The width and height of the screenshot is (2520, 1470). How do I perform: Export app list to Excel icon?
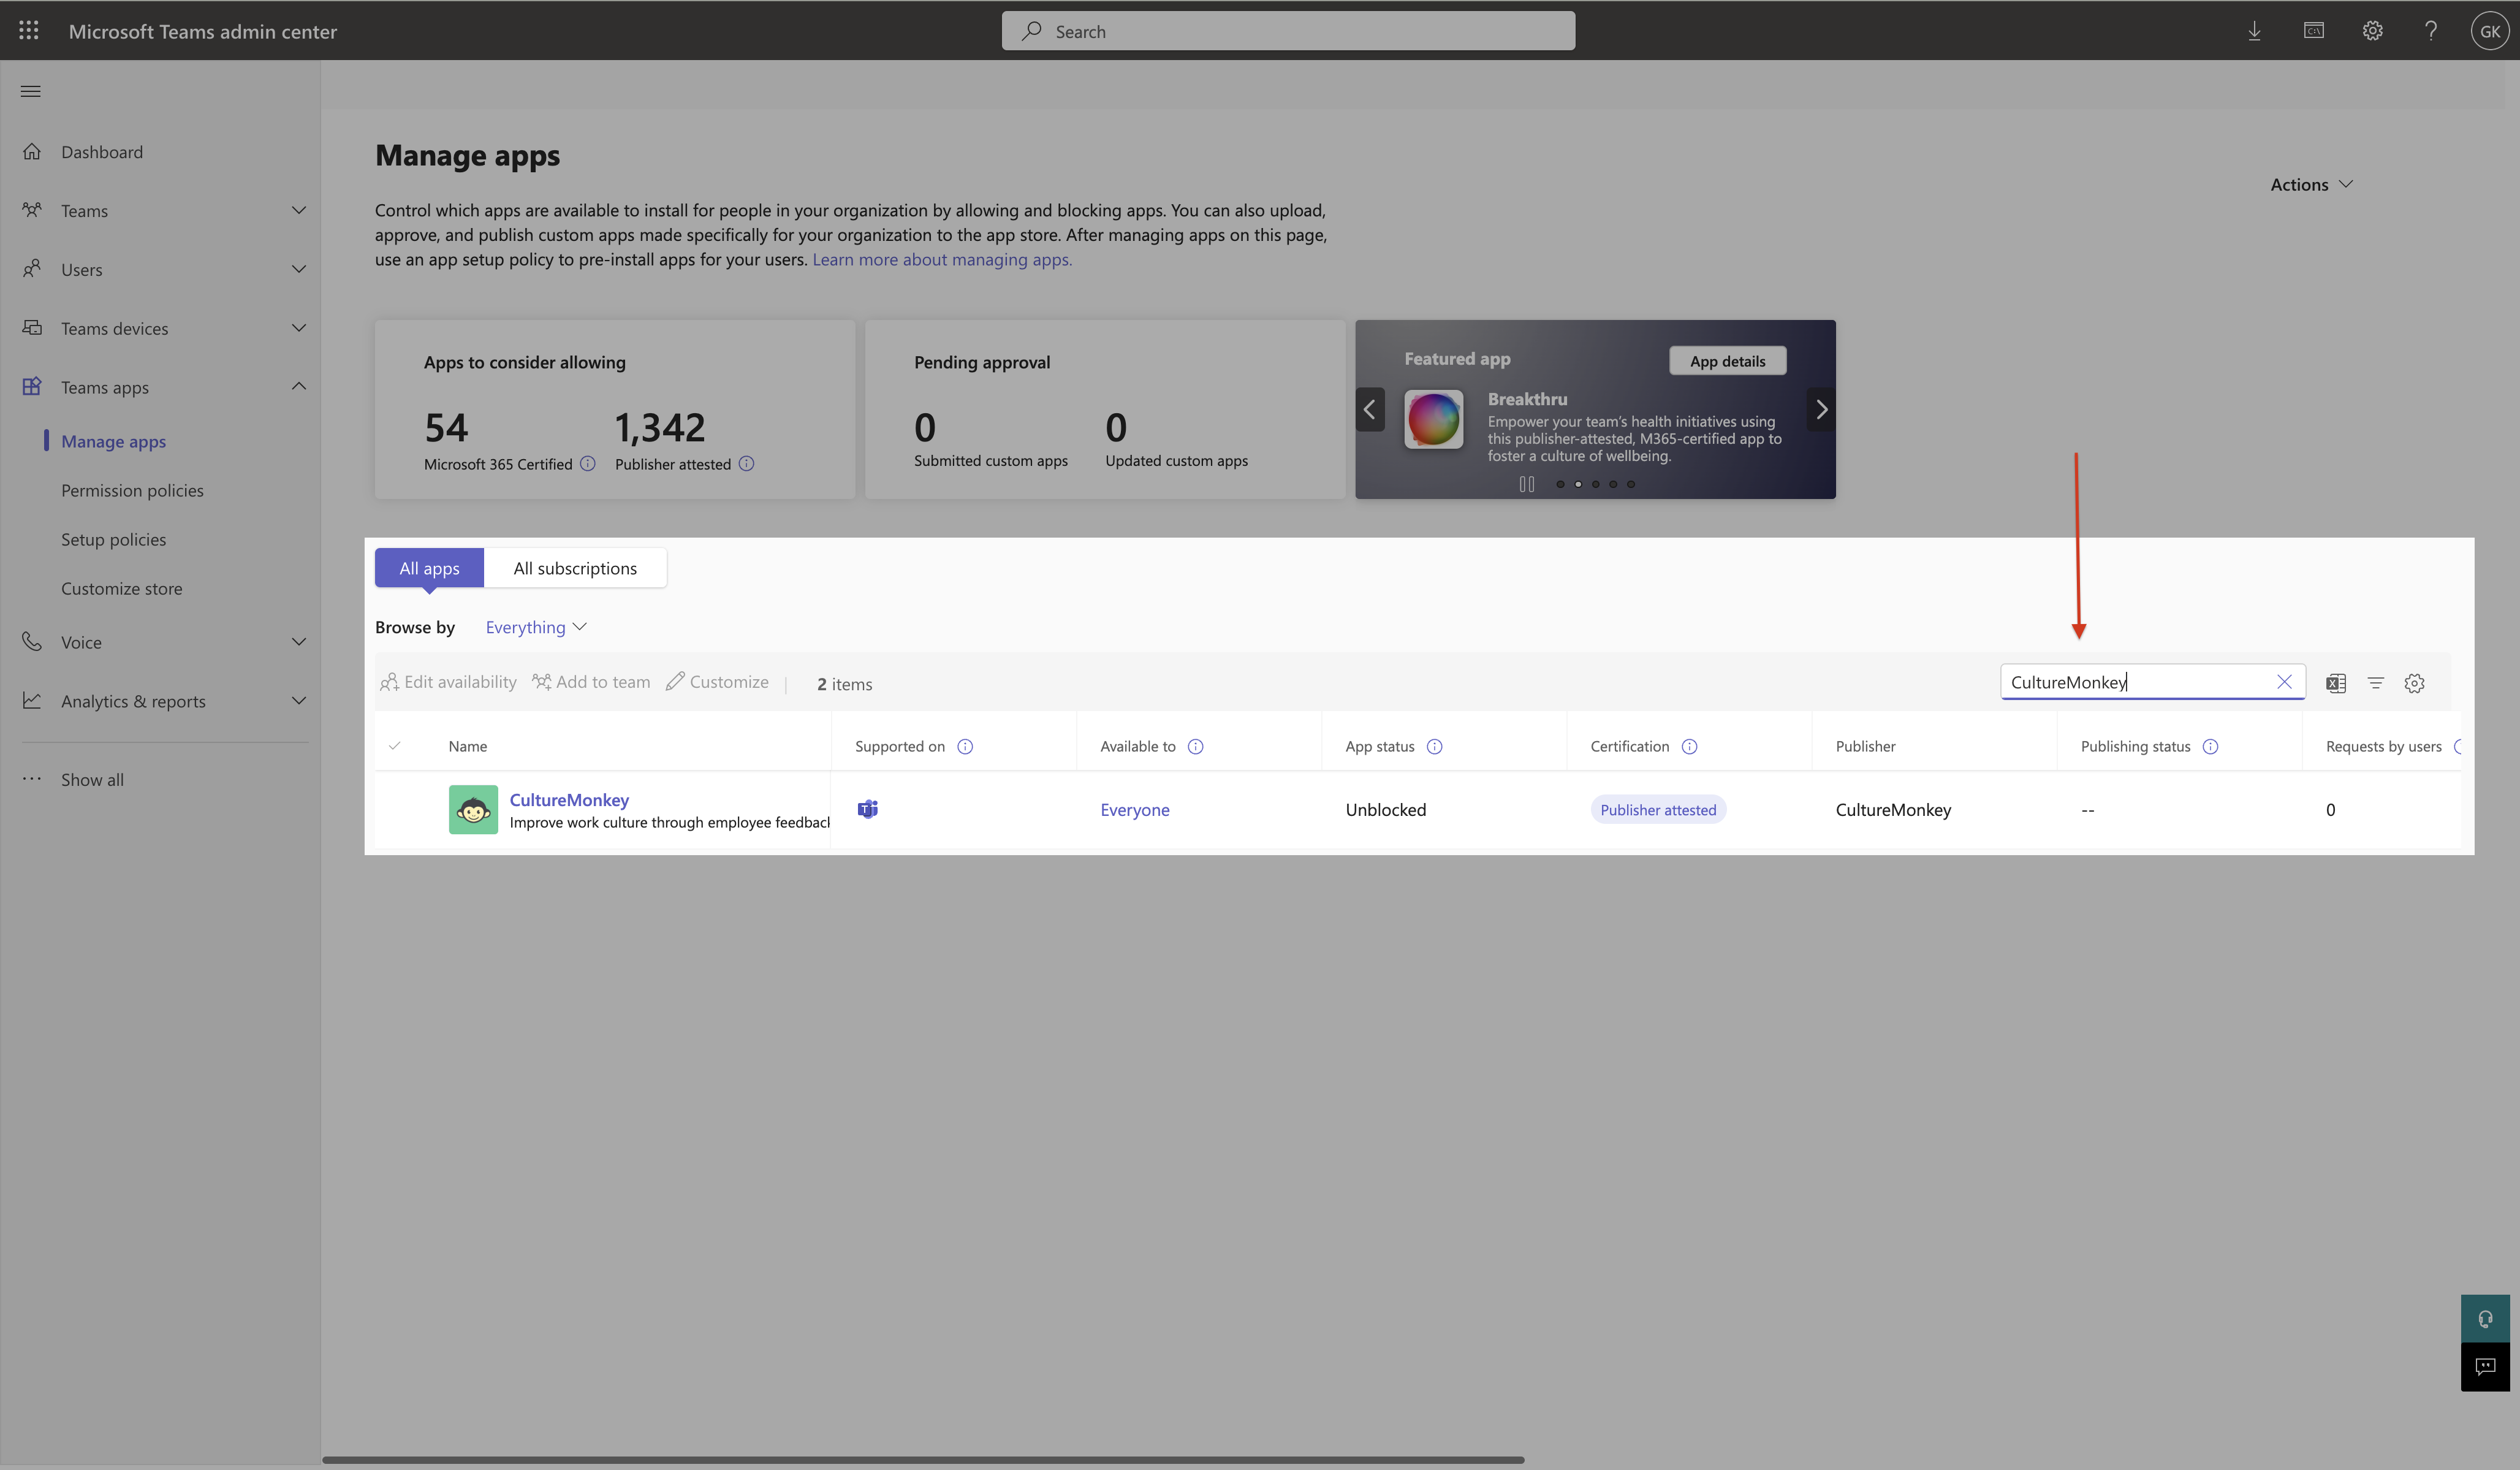[2335, 683]
